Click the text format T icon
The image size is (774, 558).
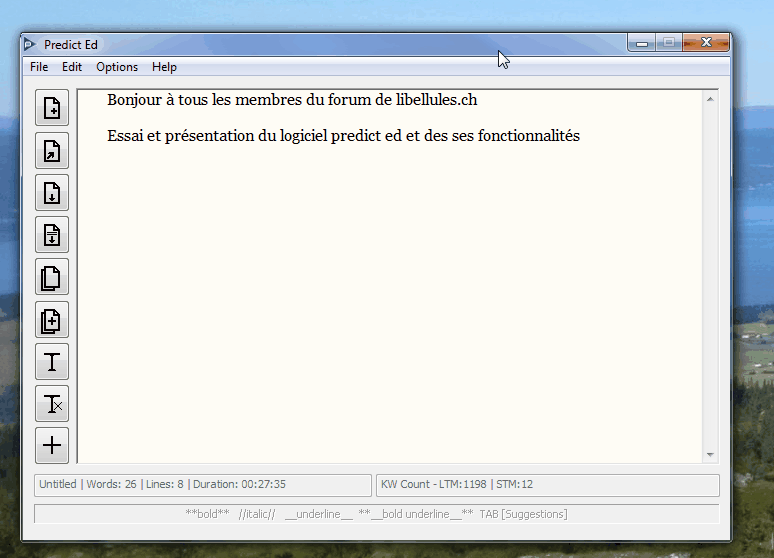[x=52, y=362]
